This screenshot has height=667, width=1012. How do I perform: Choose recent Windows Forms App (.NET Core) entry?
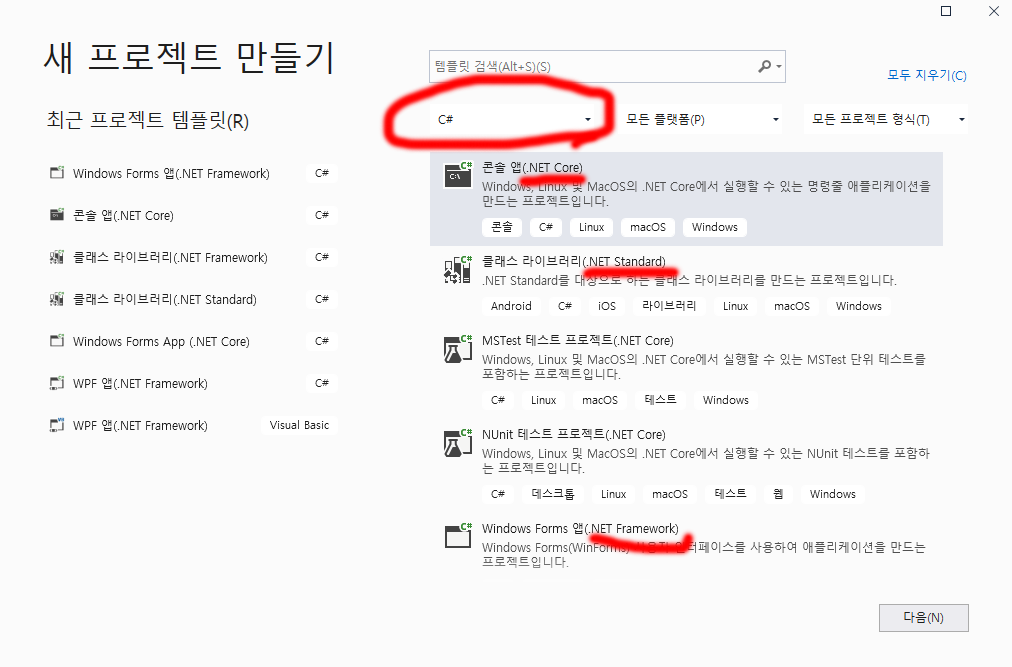coord(192,341)
